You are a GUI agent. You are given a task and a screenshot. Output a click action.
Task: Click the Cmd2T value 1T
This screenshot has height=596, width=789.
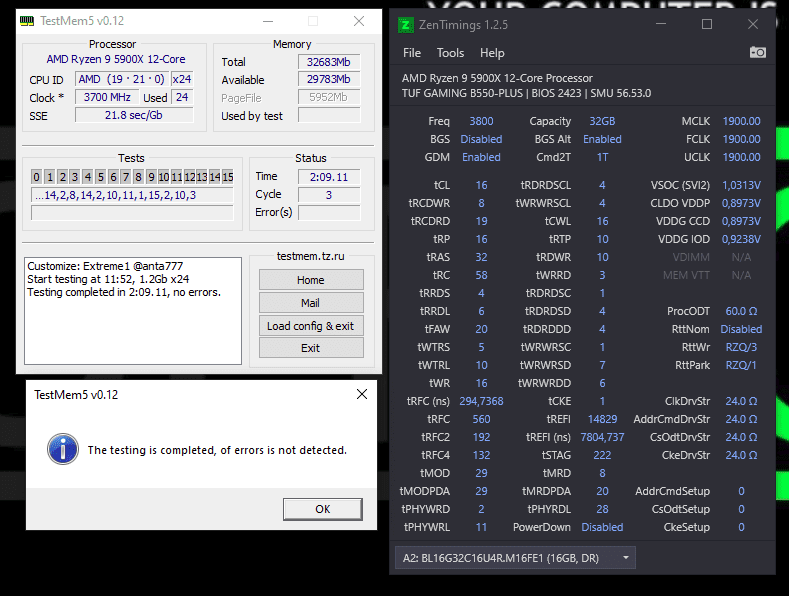tap(602, 157)
